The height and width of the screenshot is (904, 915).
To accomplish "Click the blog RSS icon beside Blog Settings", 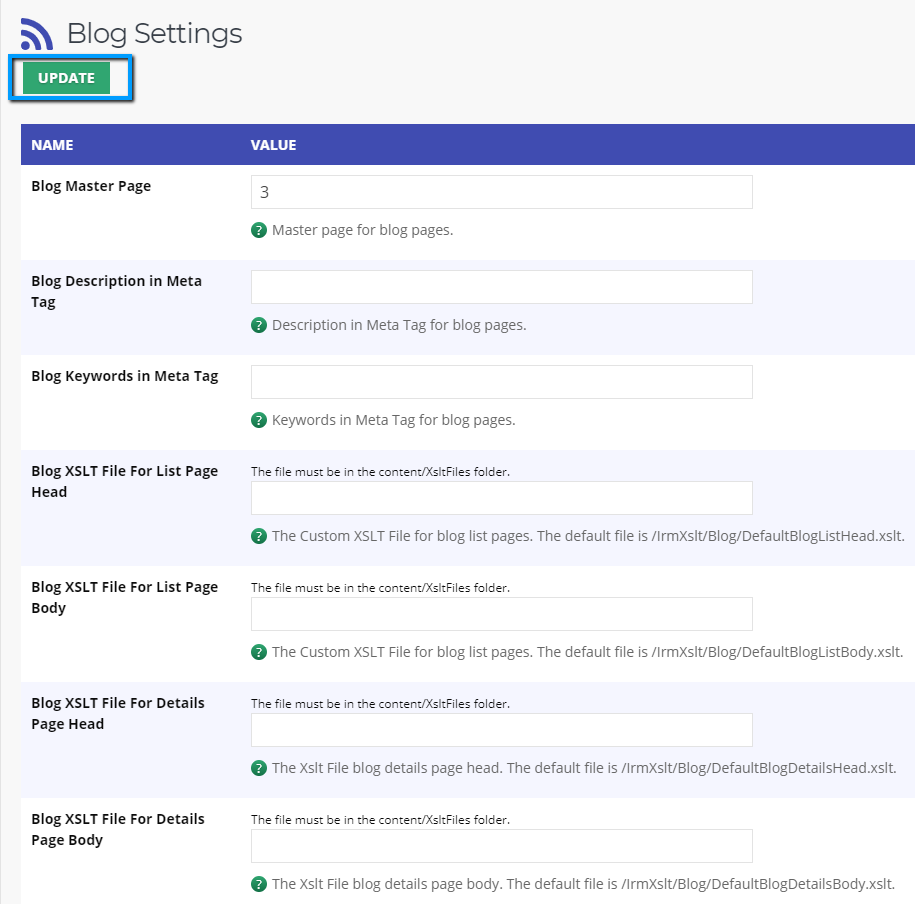I will [37, 34].
